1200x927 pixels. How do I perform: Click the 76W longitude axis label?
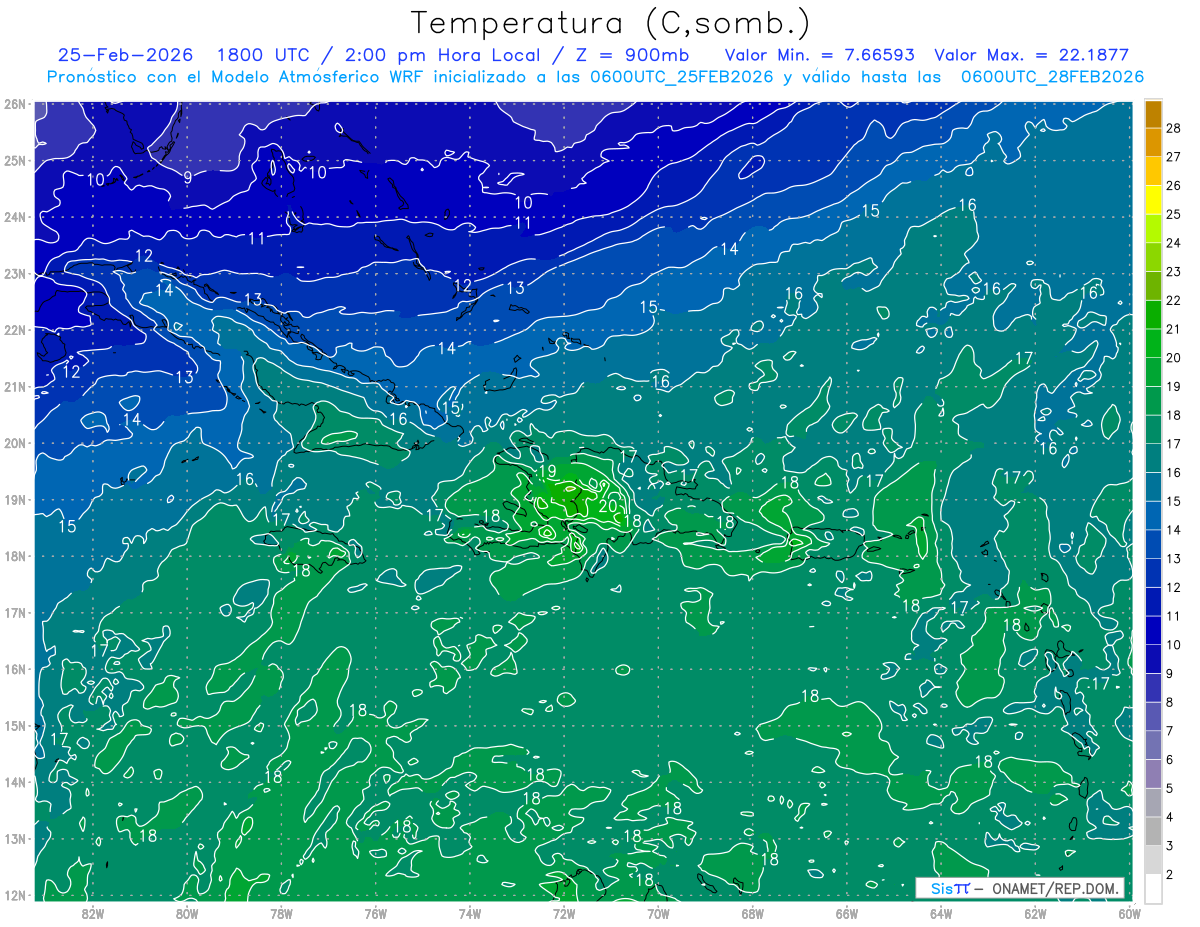point(376,913)
